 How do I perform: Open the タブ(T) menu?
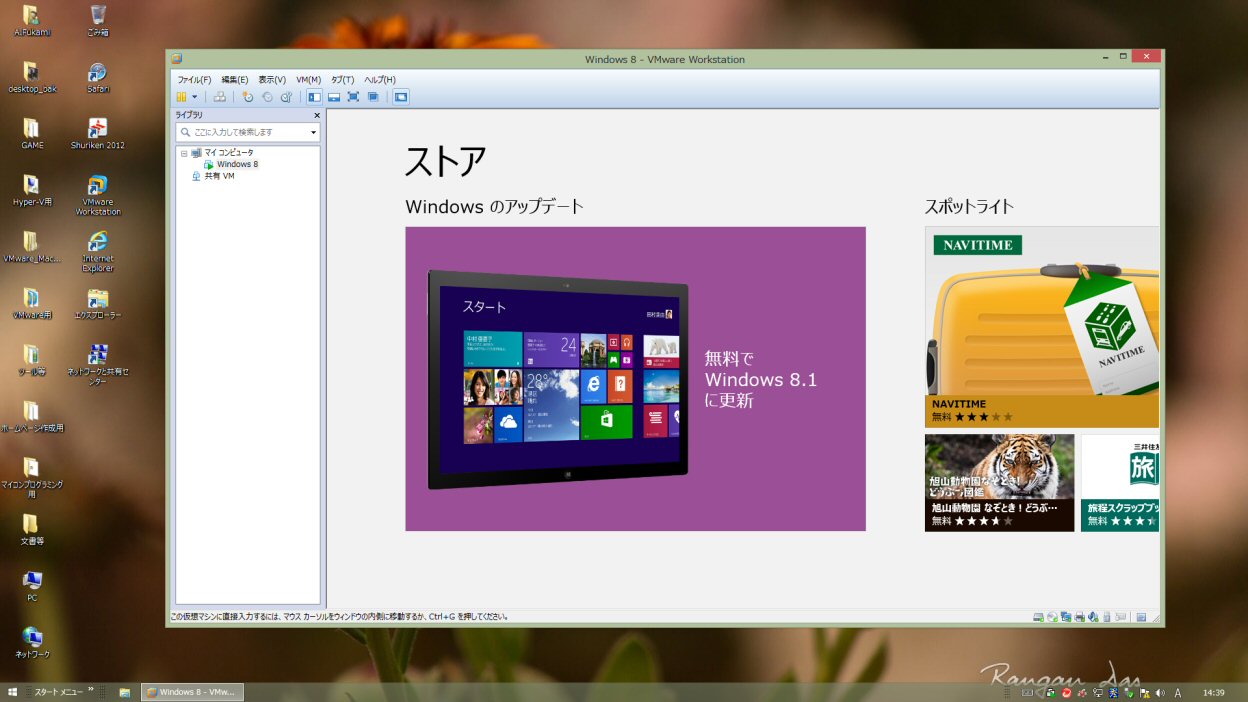tap(343, 80)
